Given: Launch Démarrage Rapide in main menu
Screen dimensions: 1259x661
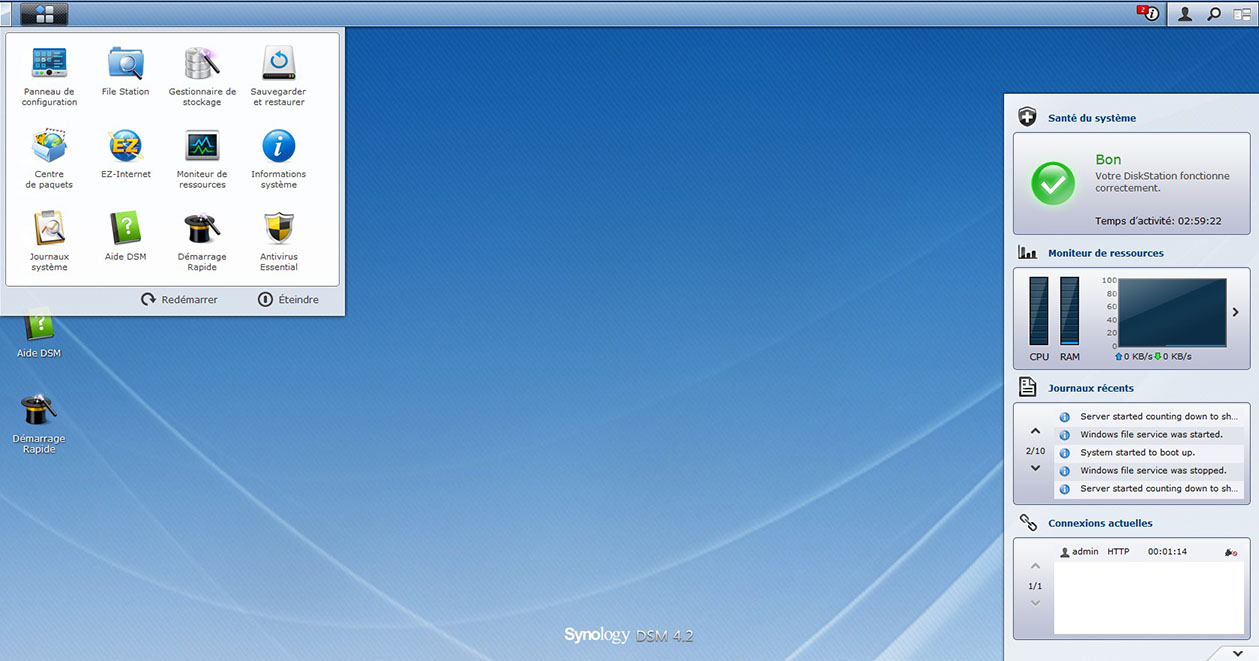Looking at the screenshot, I should pyautogui.click(x=202, y=240).
